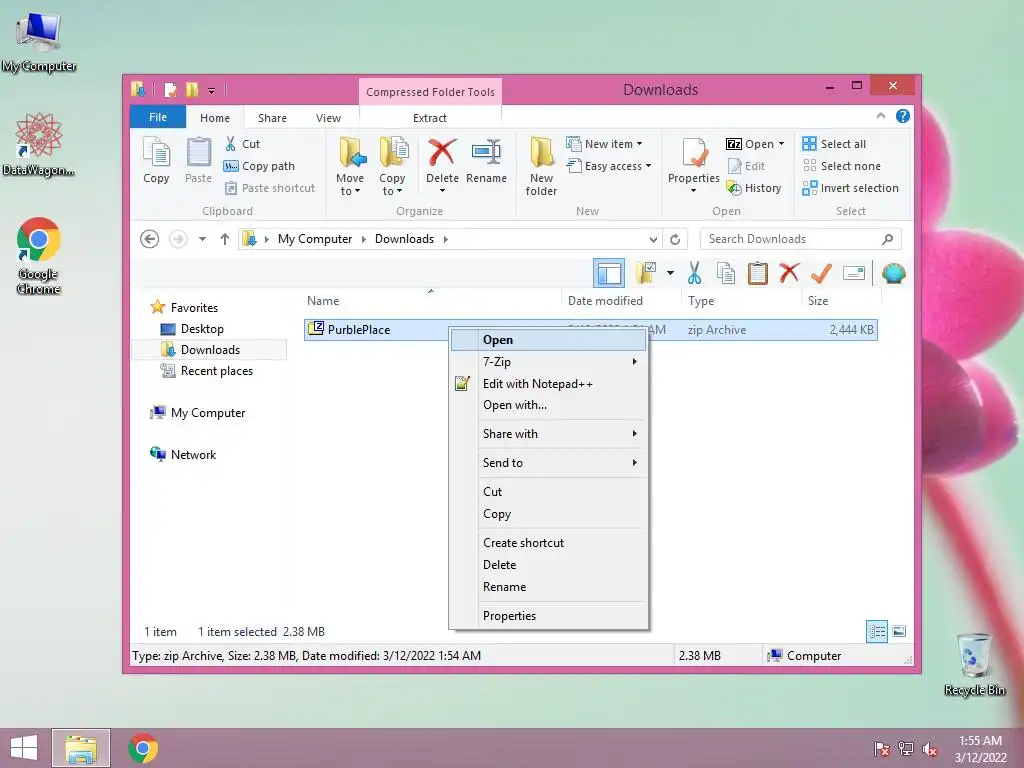
Task: Choose Edit with Notepad++ in context menu
Action: tap(549, 384)
